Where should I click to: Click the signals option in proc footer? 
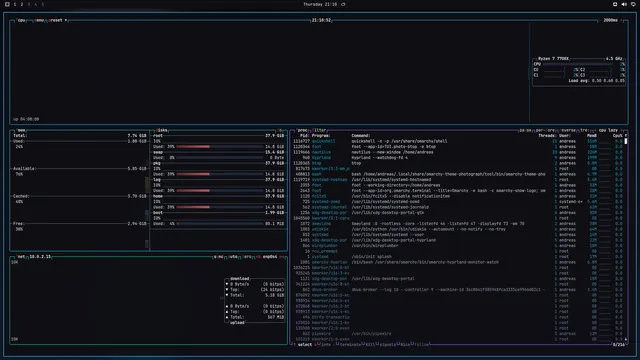coord(387,344)
